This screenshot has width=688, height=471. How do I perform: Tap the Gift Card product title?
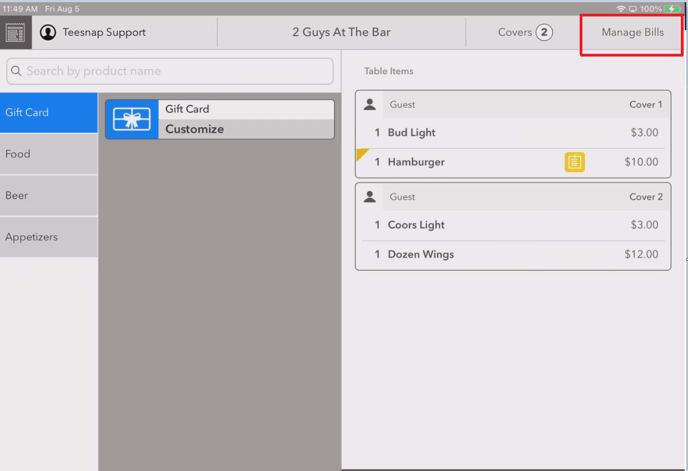coord(187,109)
